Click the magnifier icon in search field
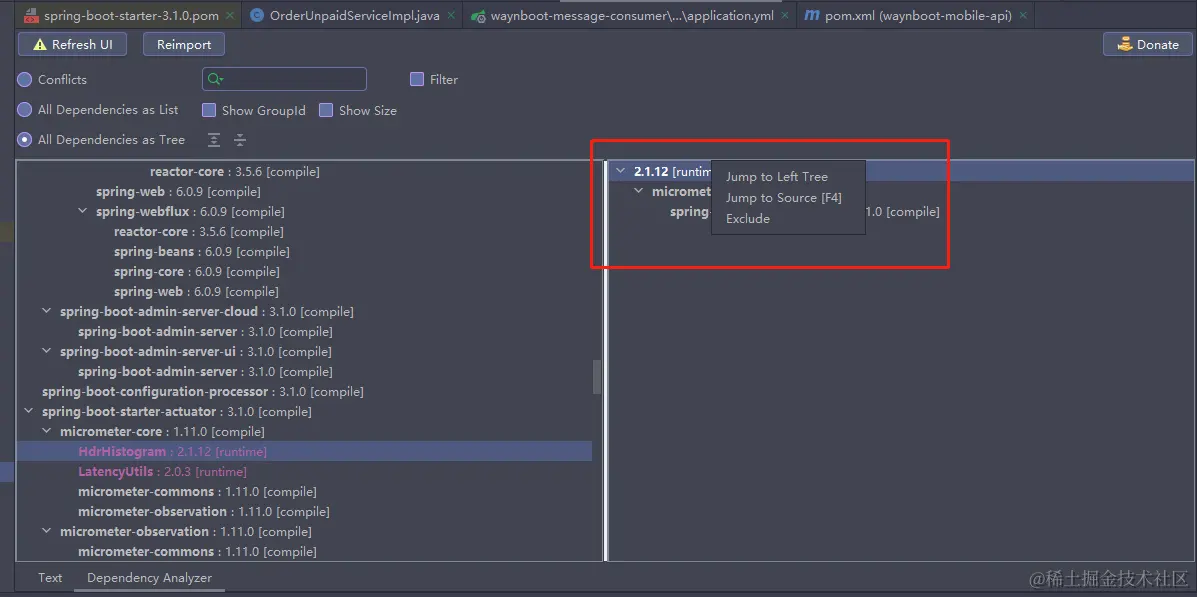Image resolution: width=1197 pixels, height=597 pixels. [215, 79]
